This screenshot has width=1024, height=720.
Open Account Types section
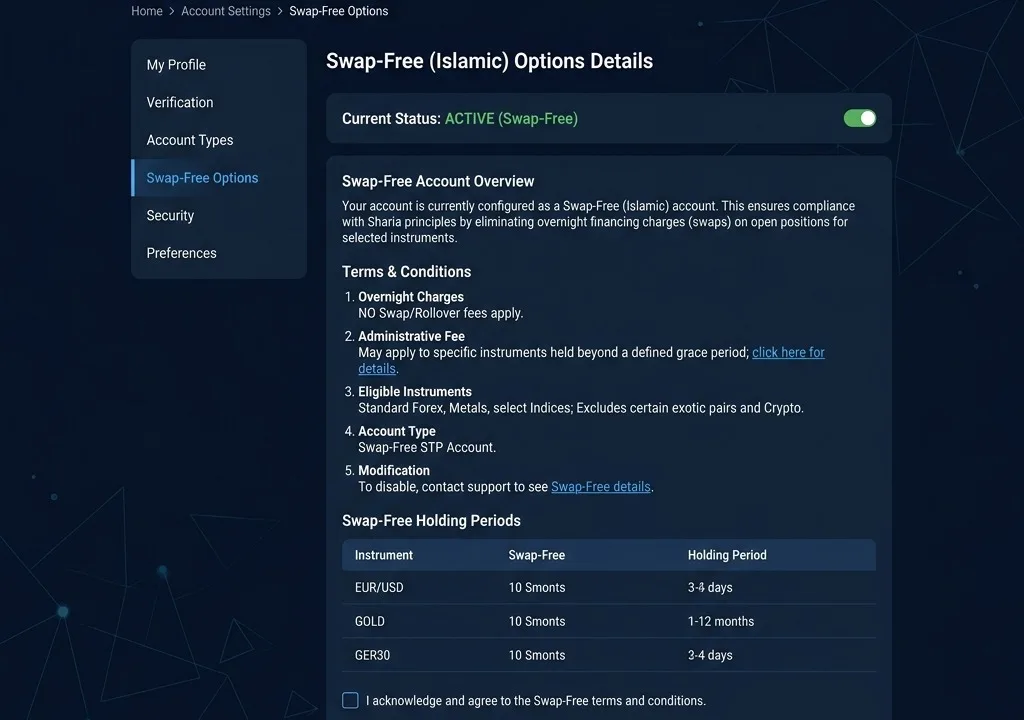pyautogui.click(x=189, y=140)
